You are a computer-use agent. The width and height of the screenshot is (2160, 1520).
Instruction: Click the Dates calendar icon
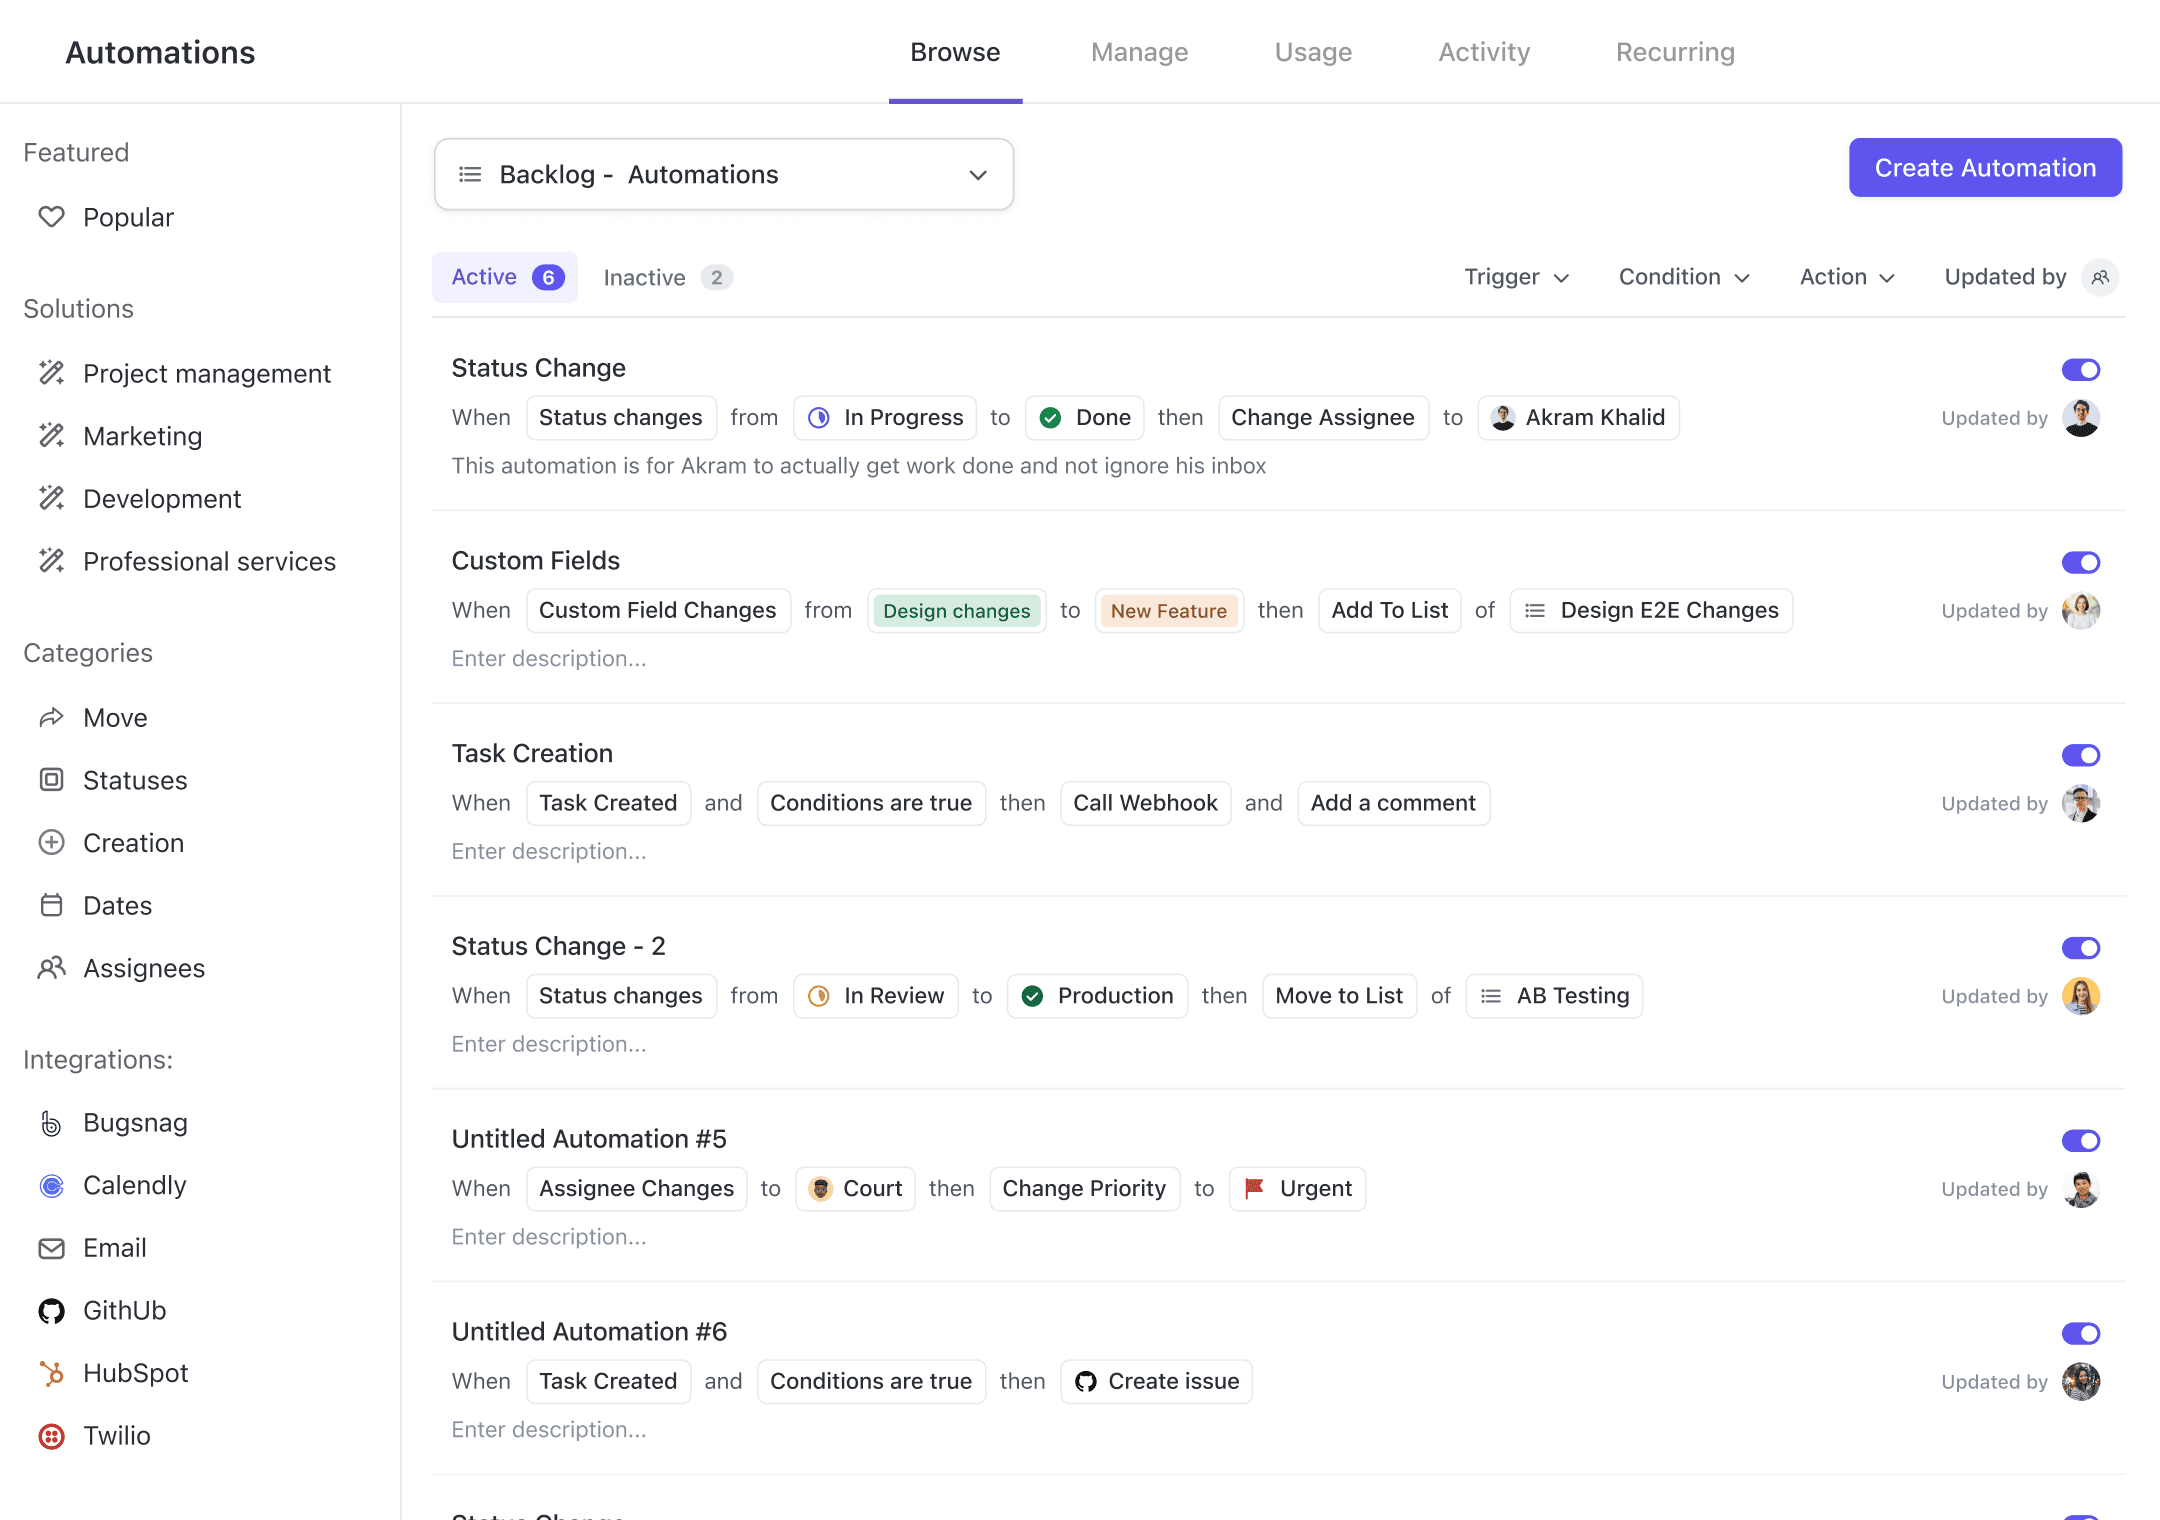tap(51, 906)
